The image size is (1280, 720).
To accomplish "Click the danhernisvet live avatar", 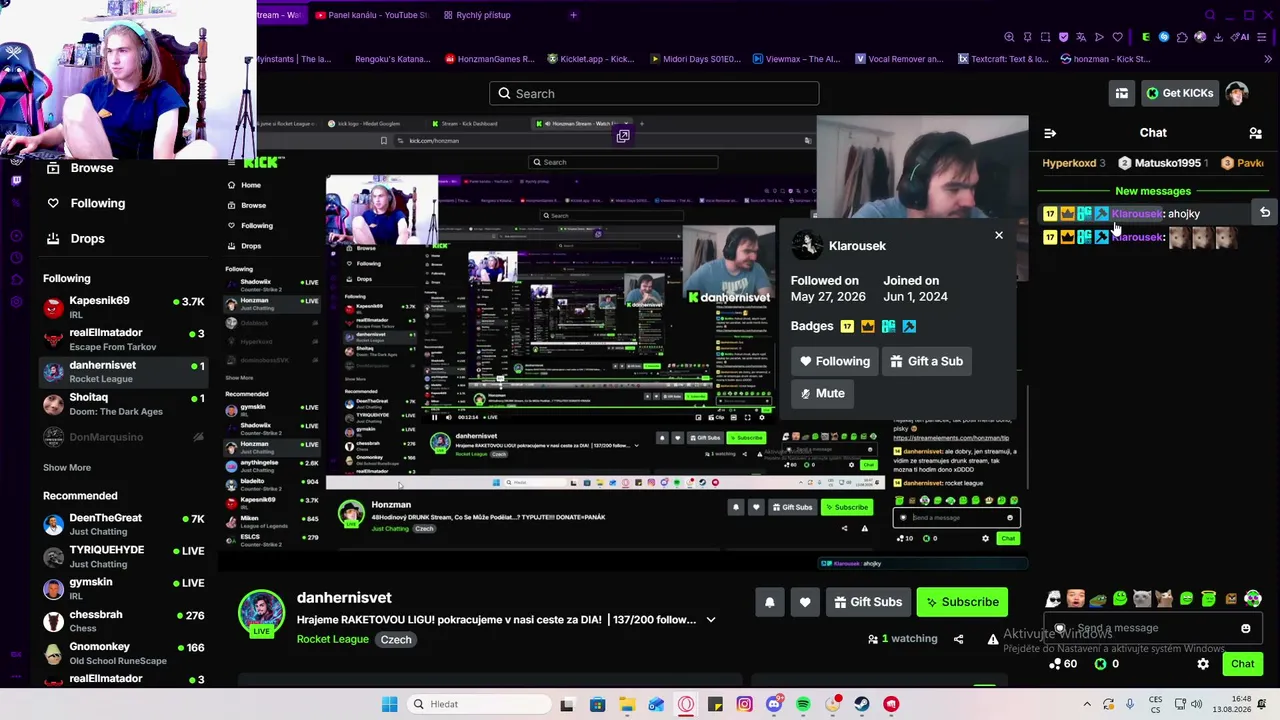I will point(261,613).
